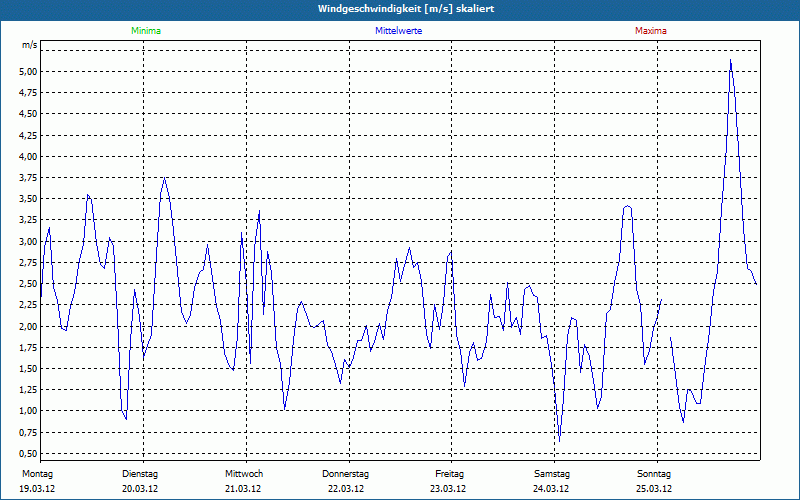
Task: Click the Dienstag day label
Action: click(140, 474)
